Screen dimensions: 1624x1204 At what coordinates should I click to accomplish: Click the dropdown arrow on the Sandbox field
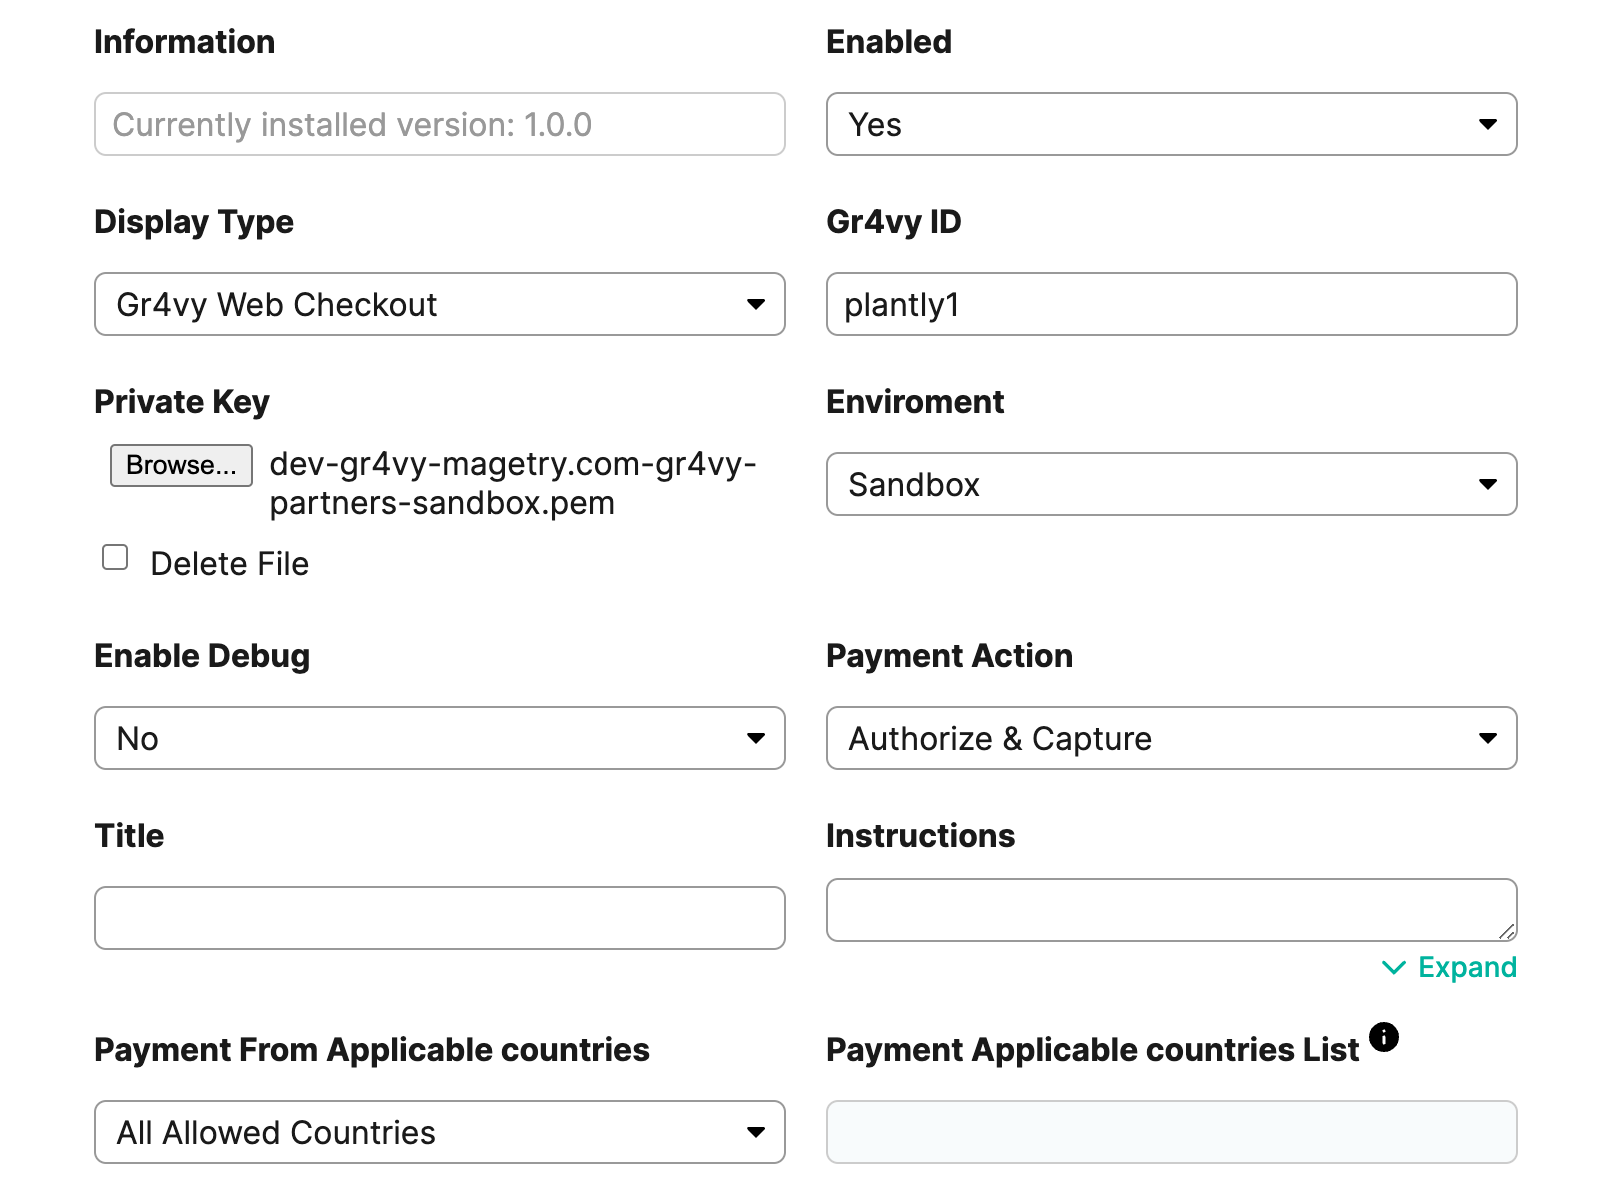[x=1489, y=484]
